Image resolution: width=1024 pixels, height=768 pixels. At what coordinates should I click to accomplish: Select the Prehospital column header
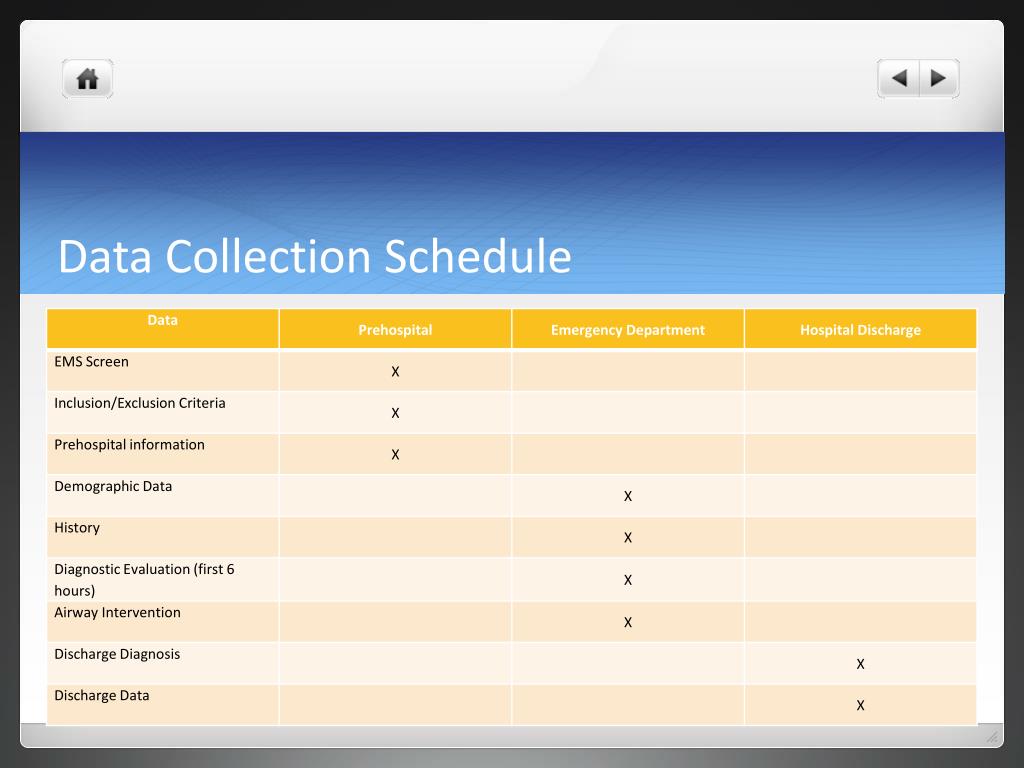(395, 330)
